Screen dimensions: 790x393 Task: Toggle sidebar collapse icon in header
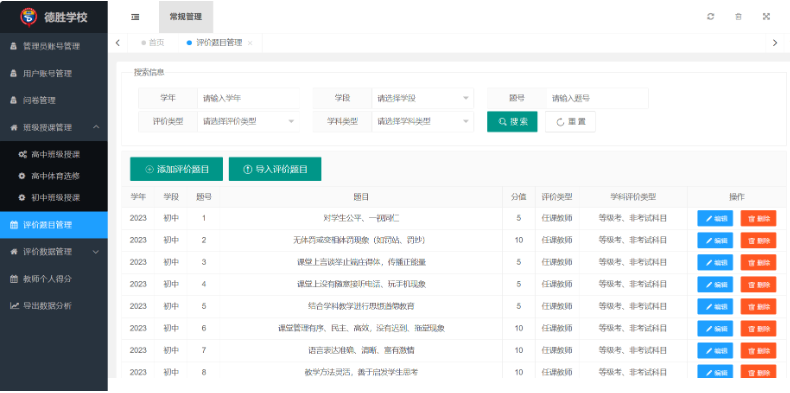(x=135, y=17)
